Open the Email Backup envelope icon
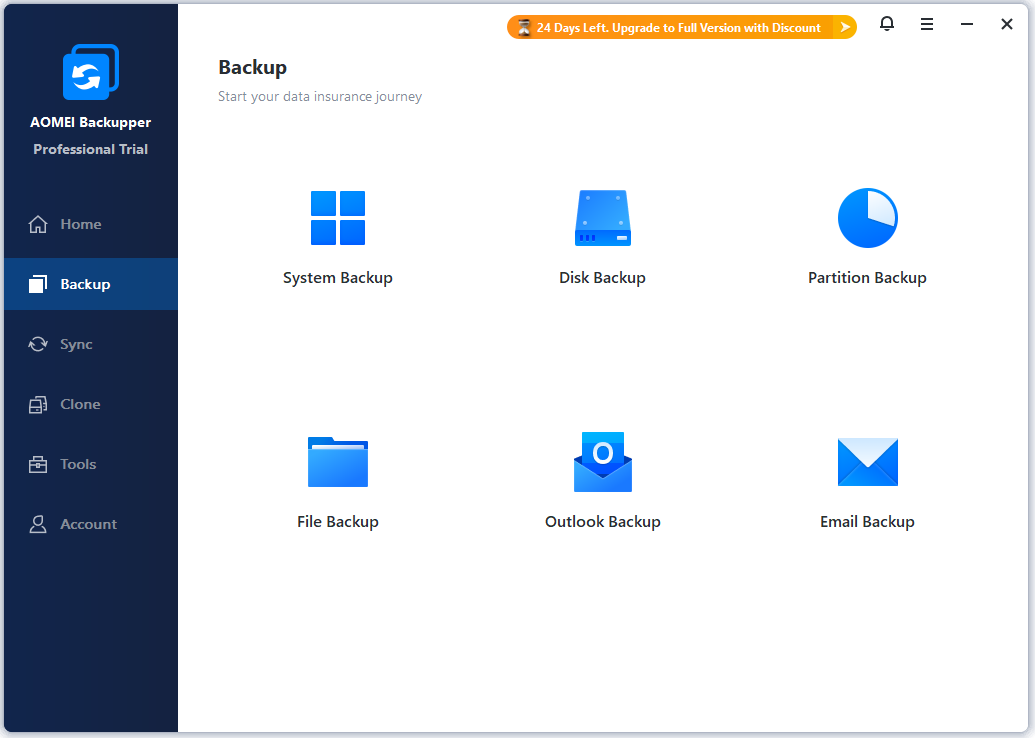Screen dimensions: 1035x738 pyautogui.click(x=867, y=462)
